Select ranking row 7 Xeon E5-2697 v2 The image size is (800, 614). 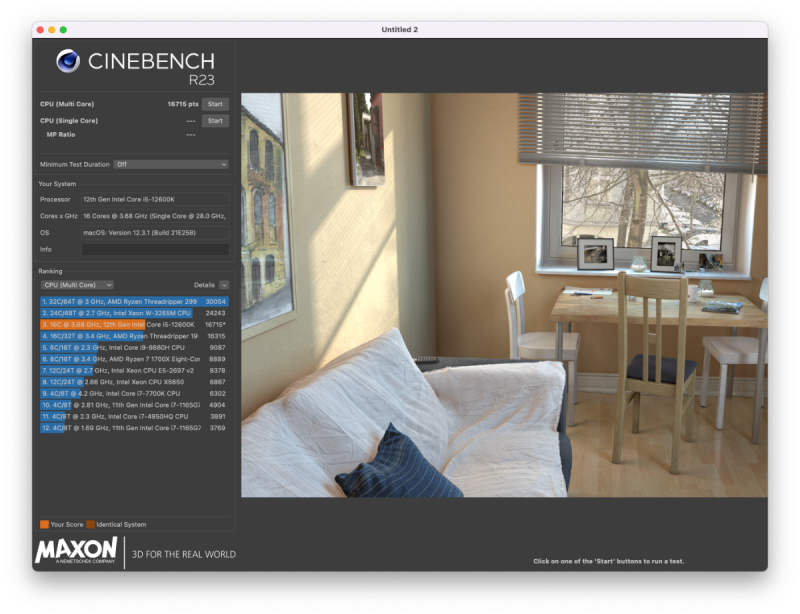tap(134, 371)
